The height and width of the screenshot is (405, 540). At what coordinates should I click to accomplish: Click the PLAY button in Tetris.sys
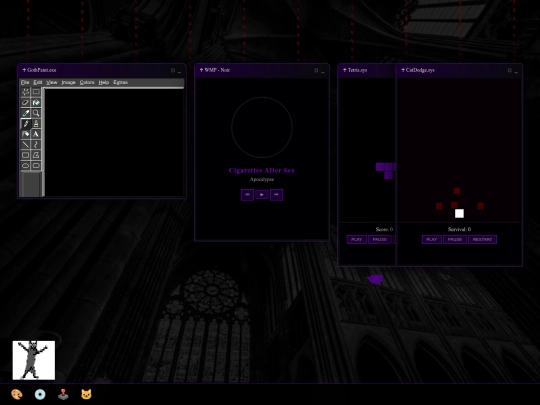pos(356,239)
